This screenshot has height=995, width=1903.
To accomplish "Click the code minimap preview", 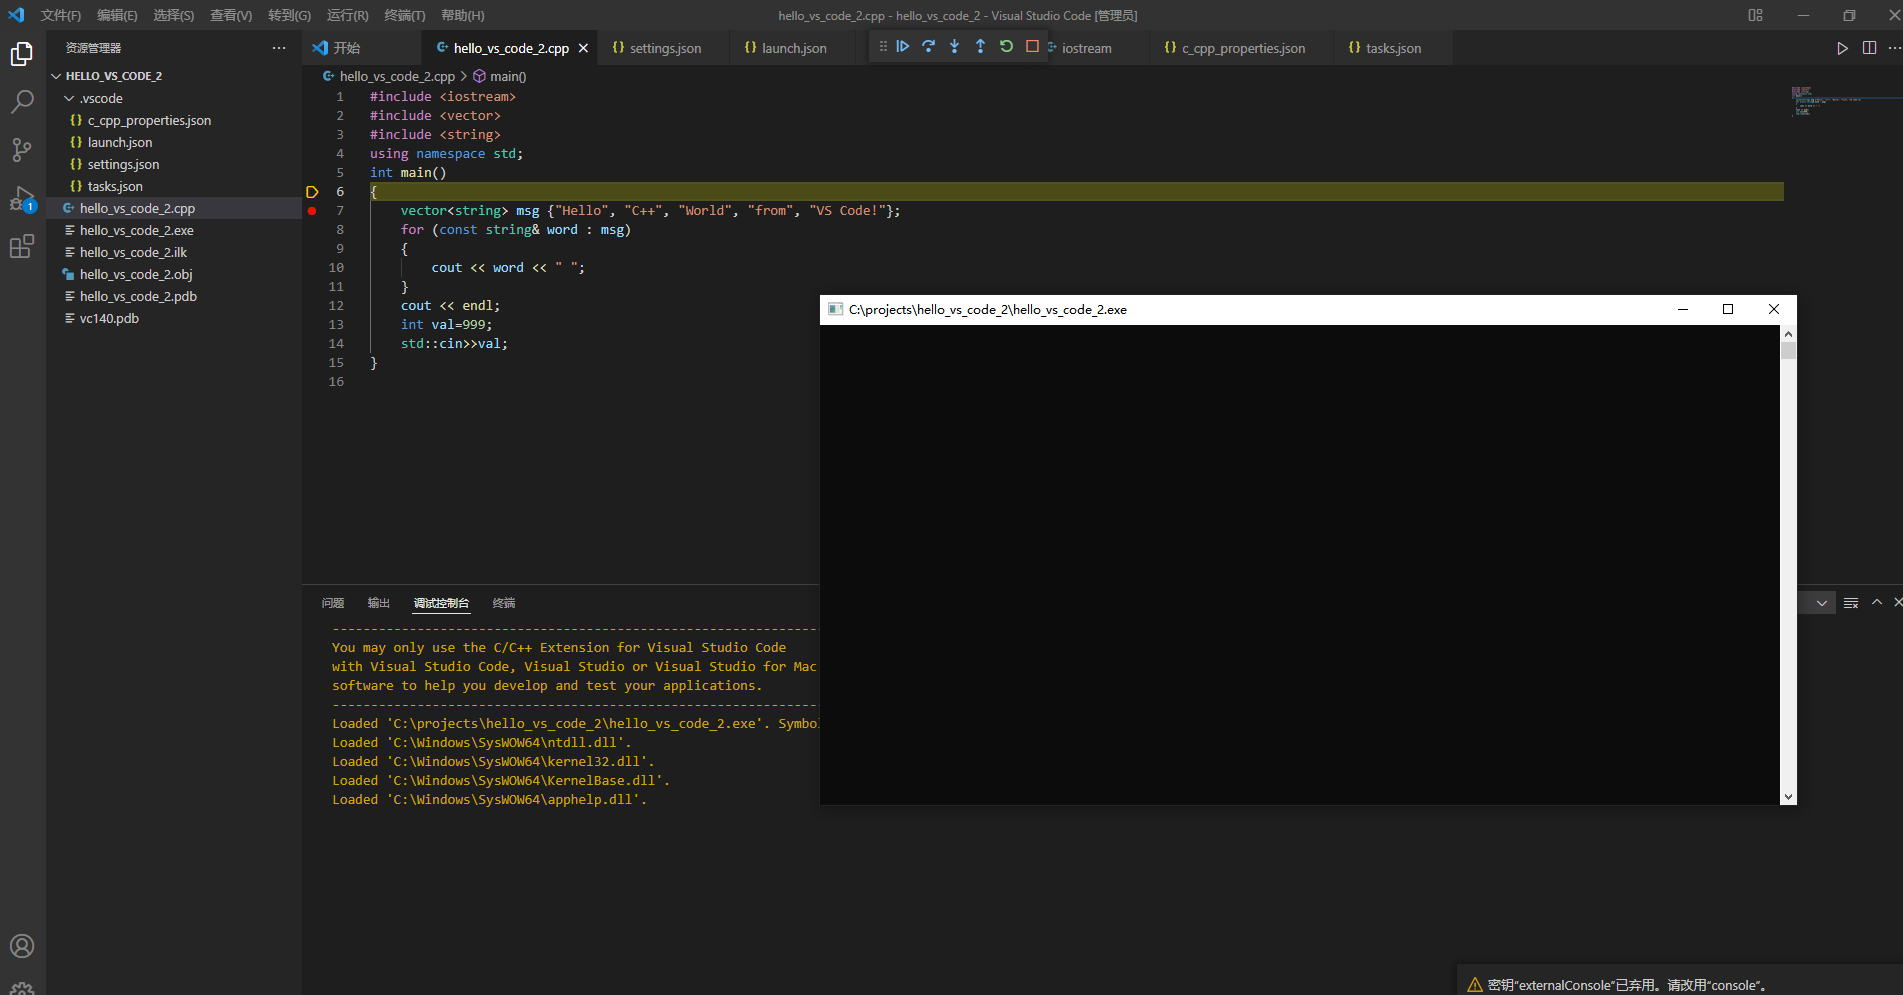I will (x=1826, y=101).
